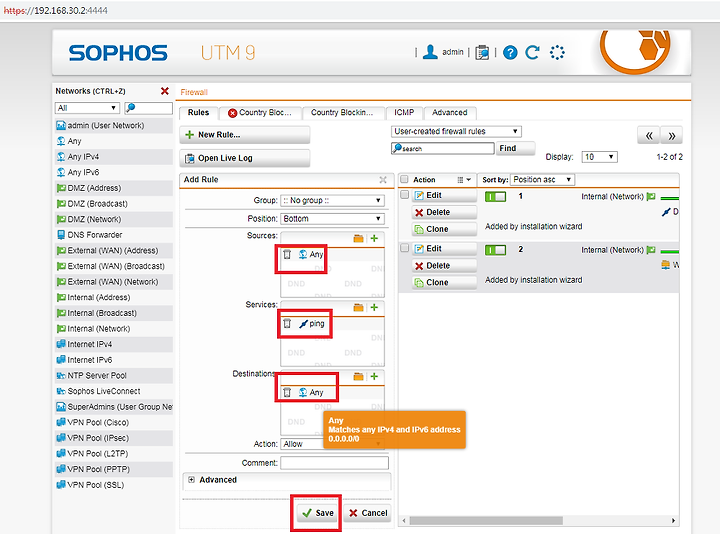Click the firewall rules search field
Image resolution: width=720 pixels, height=534 pixels.
(443, 148)
